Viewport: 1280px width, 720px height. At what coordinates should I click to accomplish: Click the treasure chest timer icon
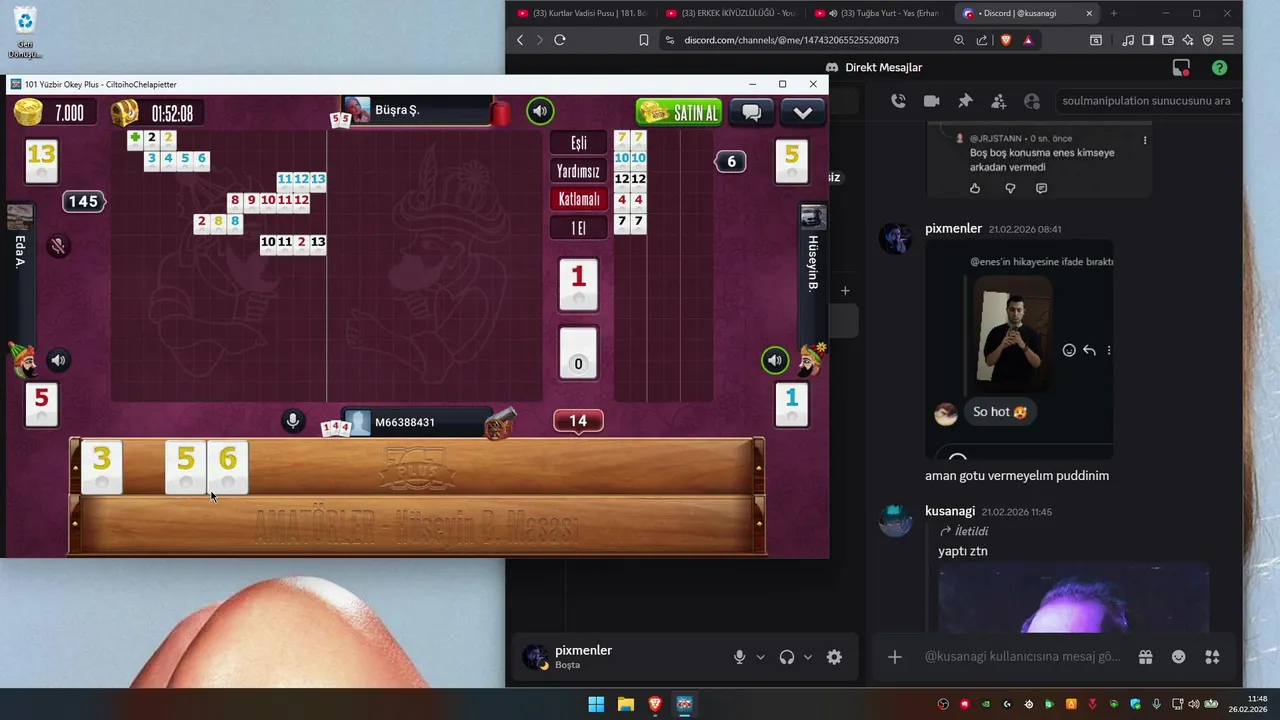[125, 112]
